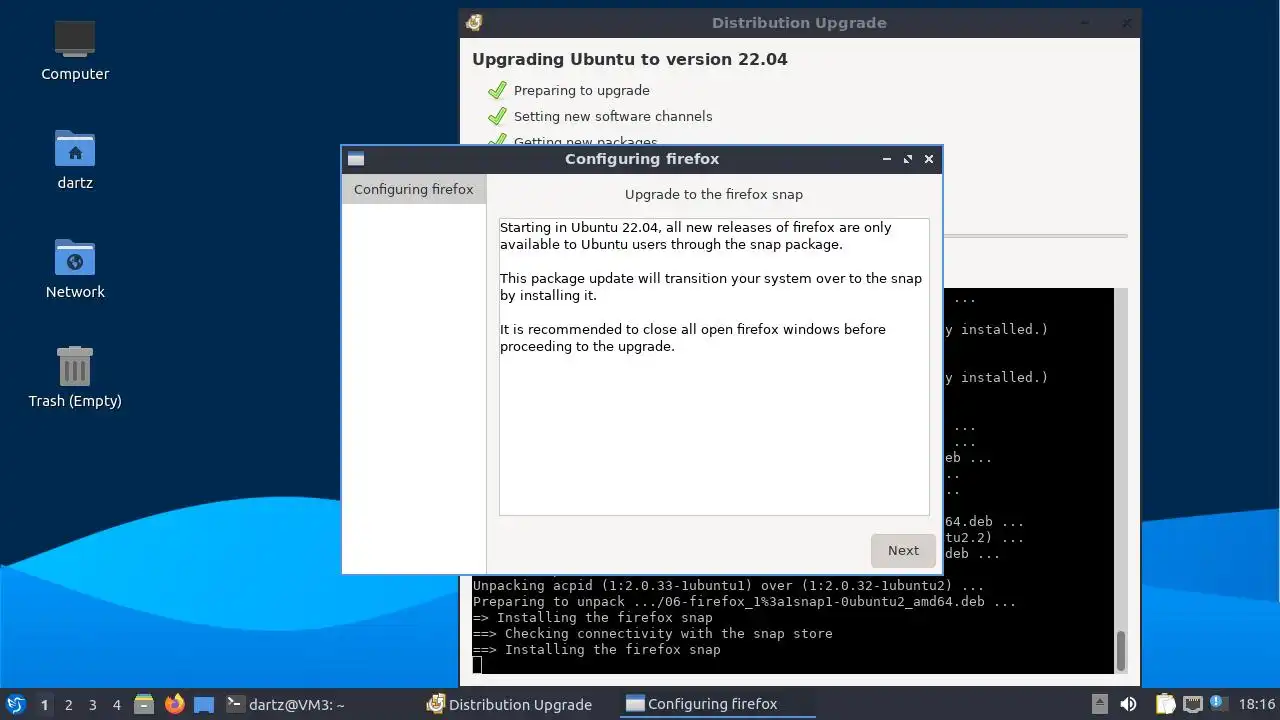Open the volume control in the tray

point(1128,704)
